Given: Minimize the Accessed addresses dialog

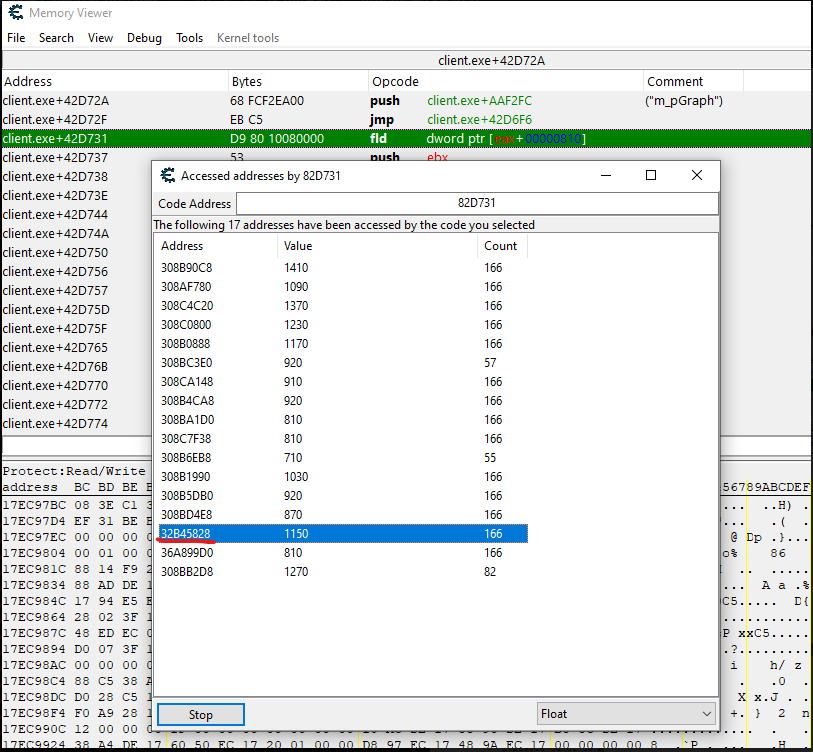Looking at the screenshot, I should [x=605, y=175].
